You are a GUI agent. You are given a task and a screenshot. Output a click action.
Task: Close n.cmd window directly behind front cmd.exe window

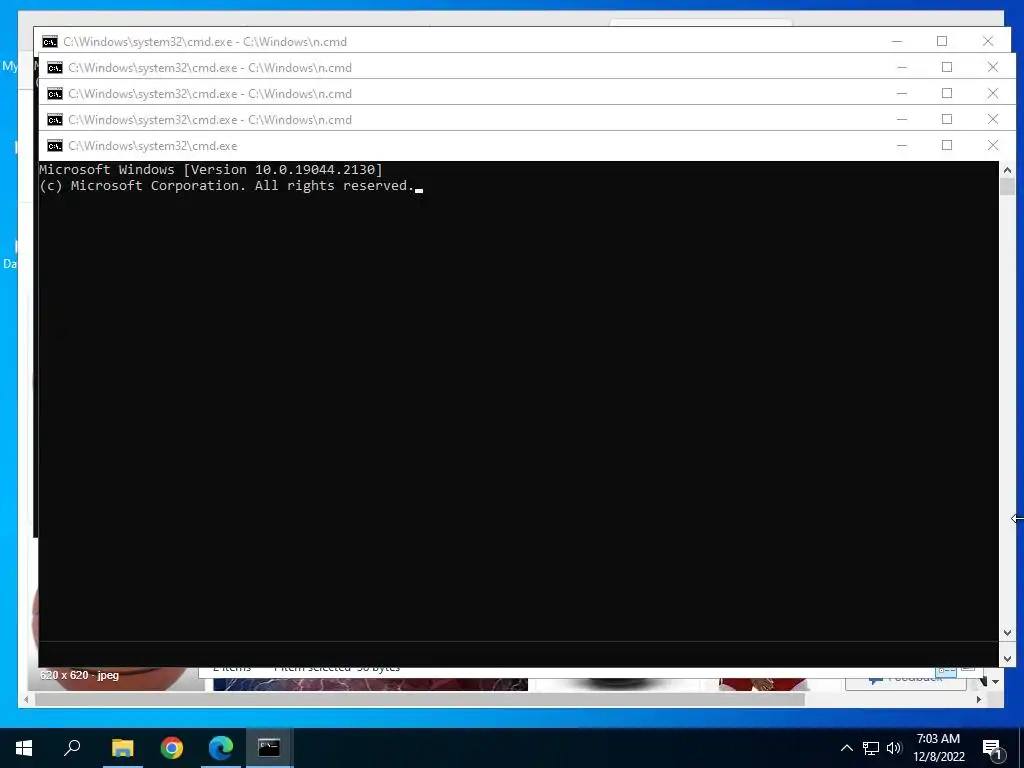[x=993, y=119]
